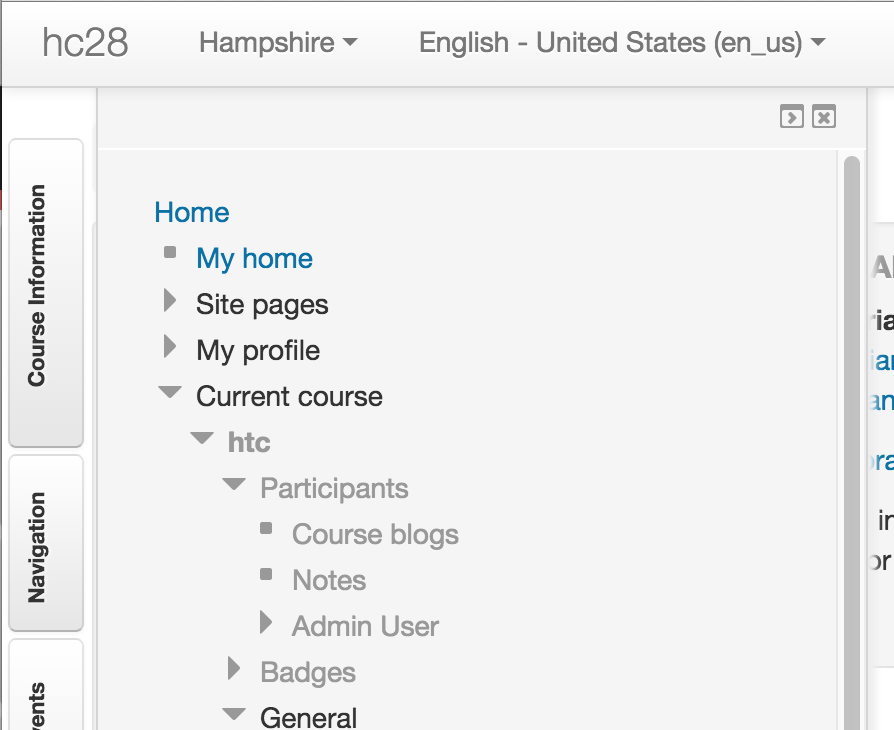894x730 pixels.
Task: Open the Hampshire dropdown menu
Action: (278, 43)
